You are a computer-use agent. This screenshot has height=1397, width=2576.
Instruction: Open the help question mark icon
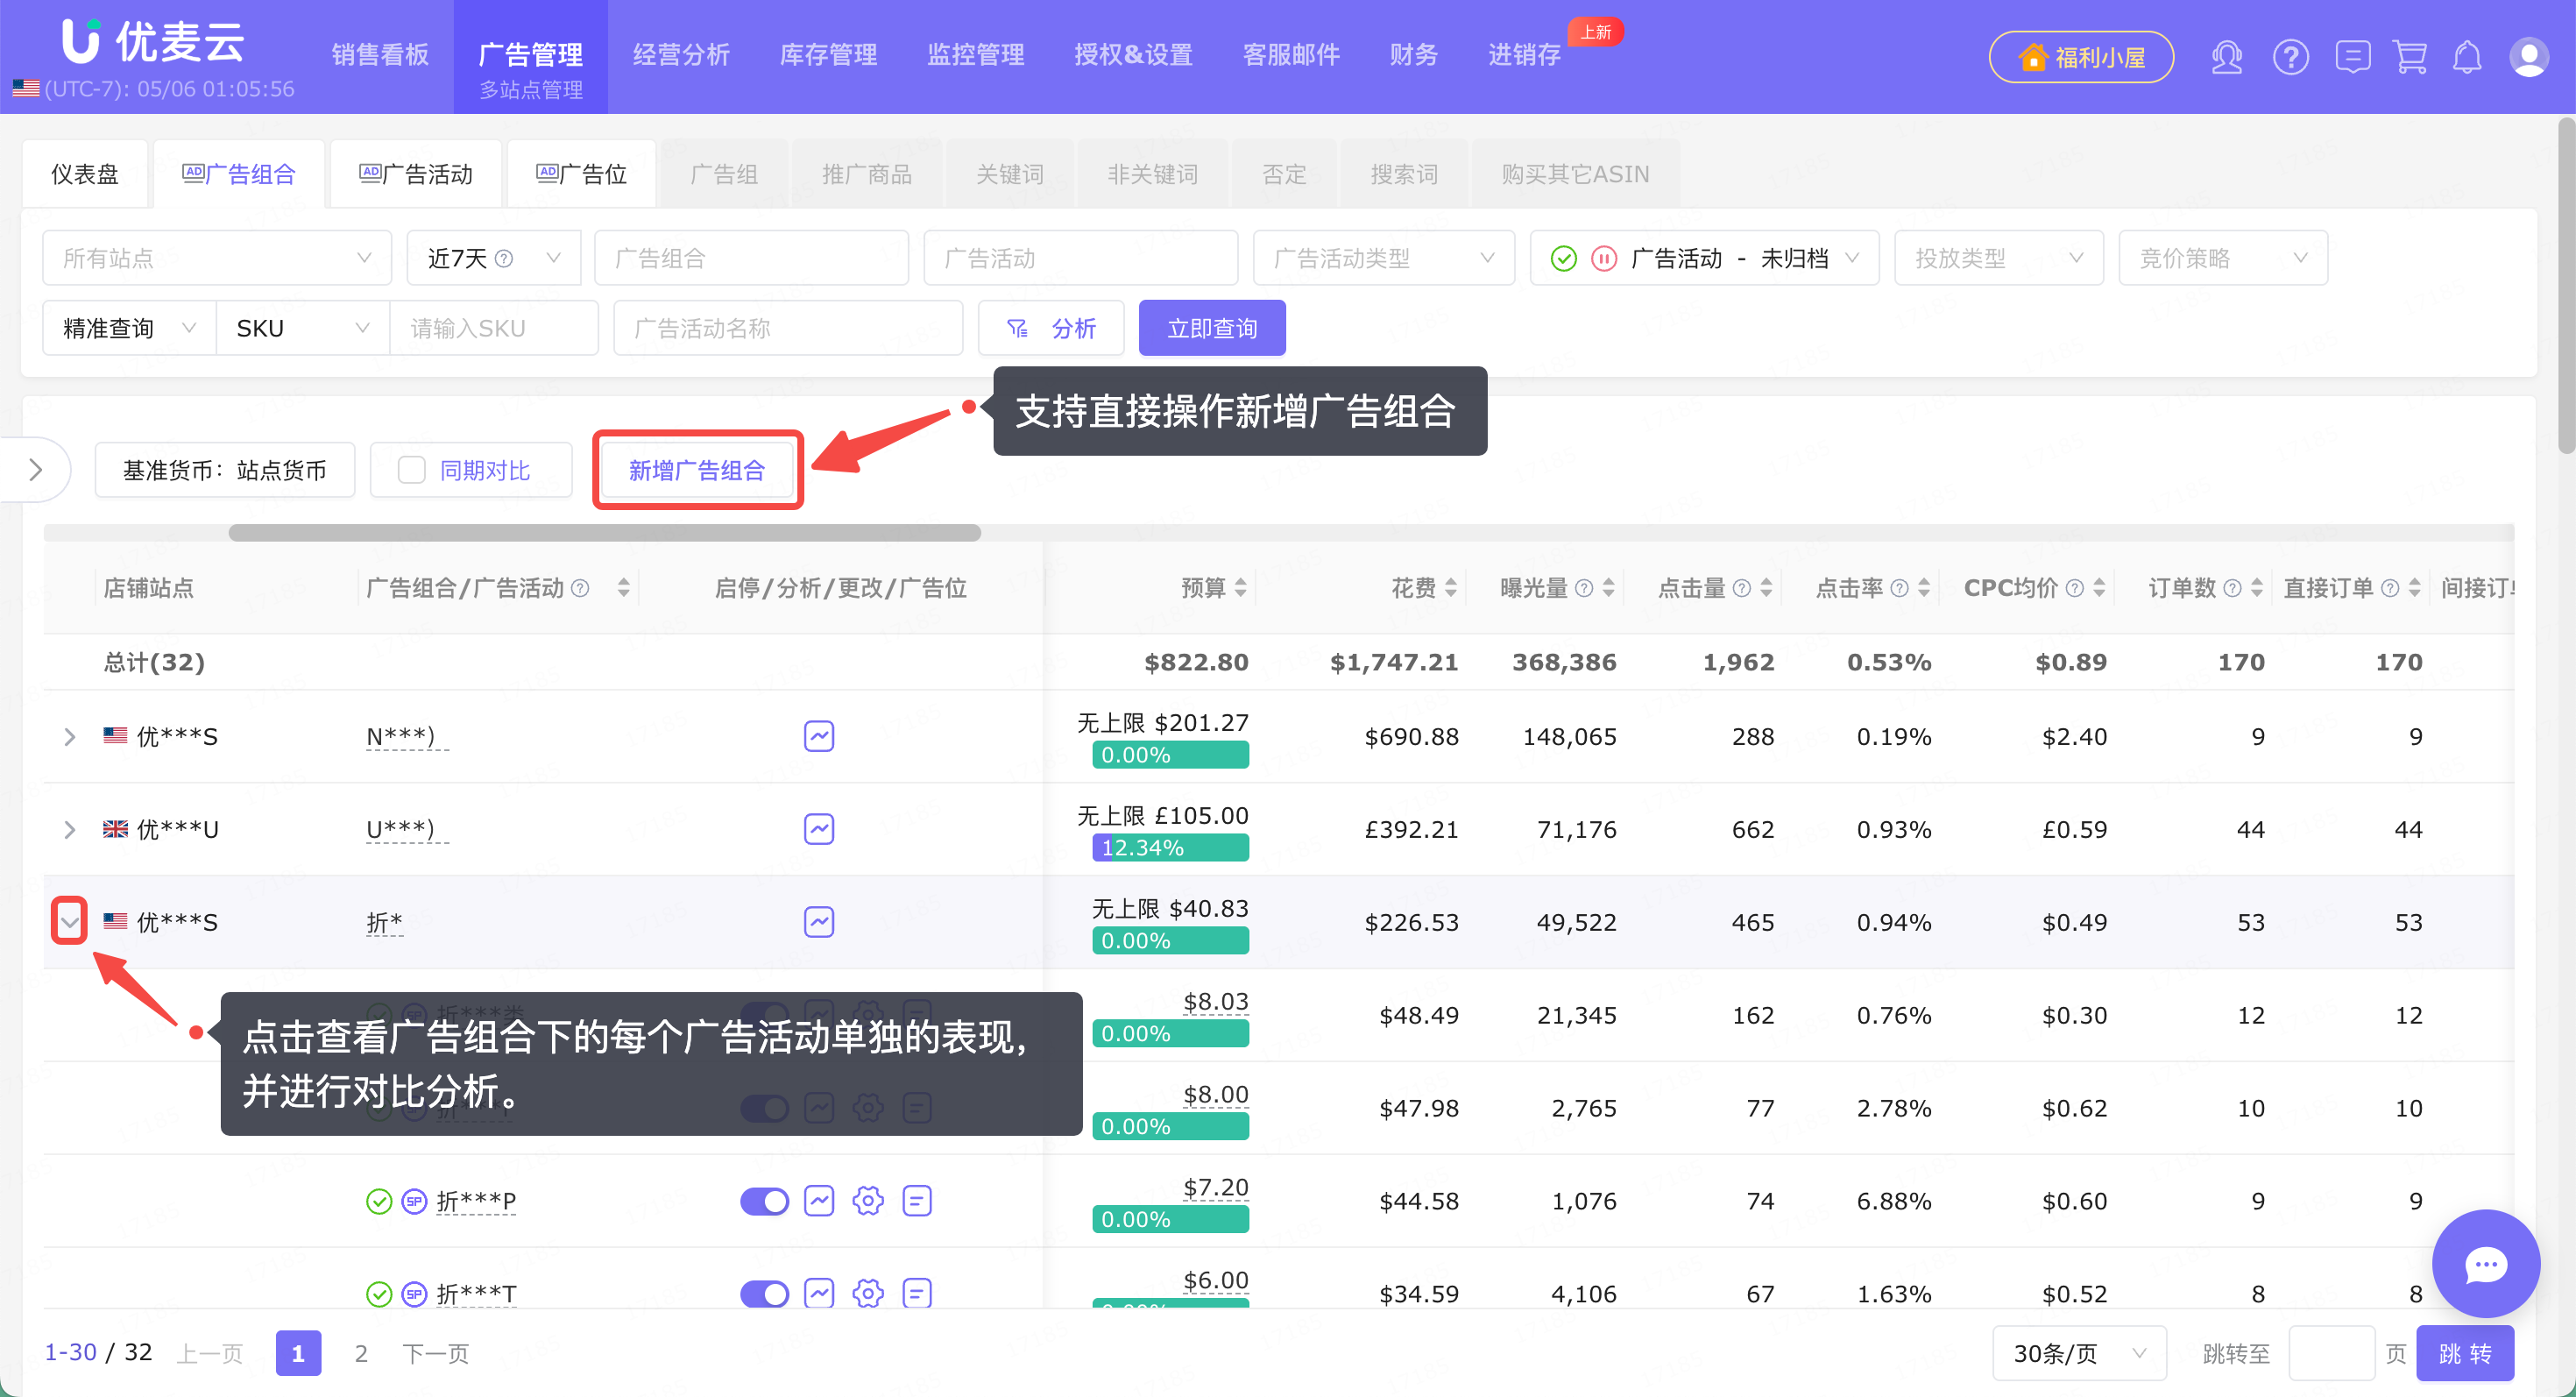pyautogui.click(x=2290, y=57)
